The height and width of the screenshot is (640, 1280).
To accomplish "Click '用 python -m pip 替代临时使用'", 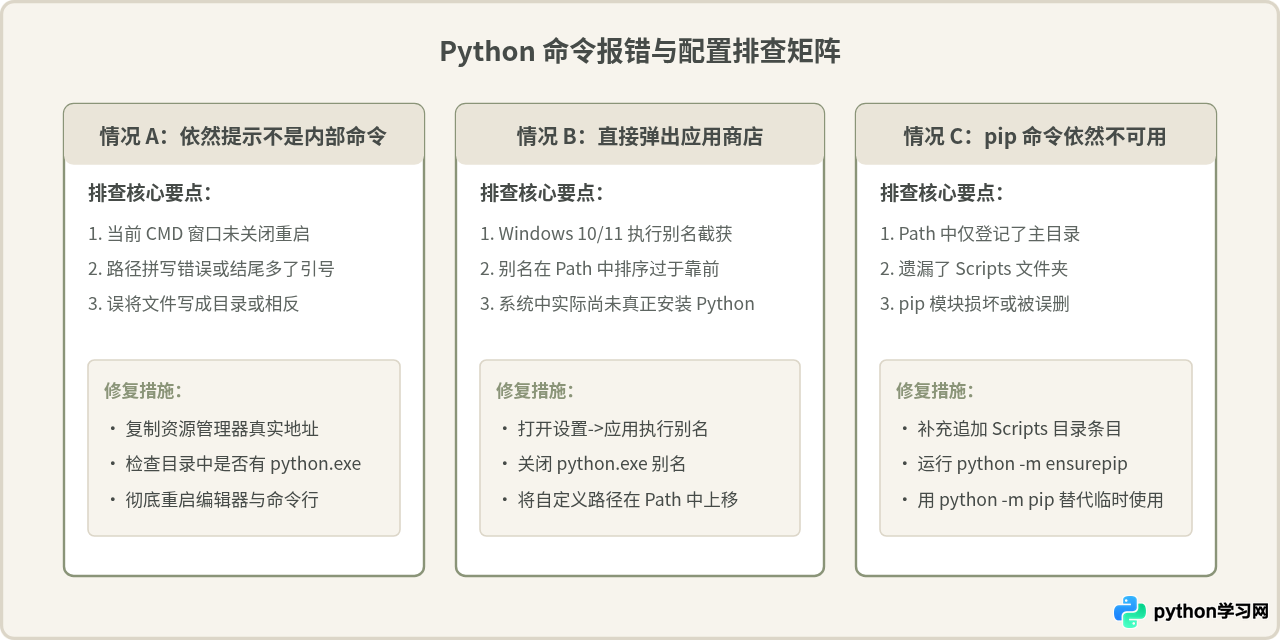I will [1040, 499].
